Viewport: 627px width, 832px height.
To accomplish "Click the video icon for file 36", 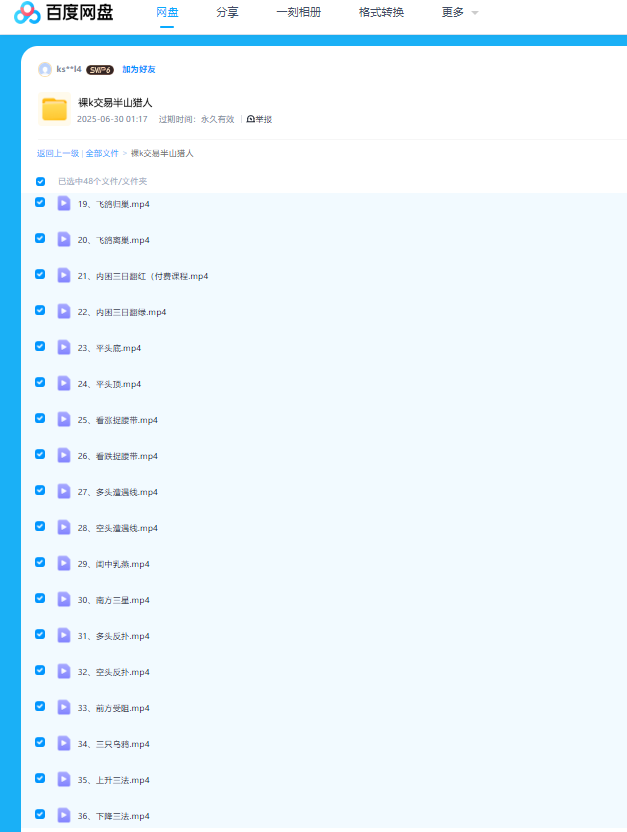I will [x=64, y=815].
